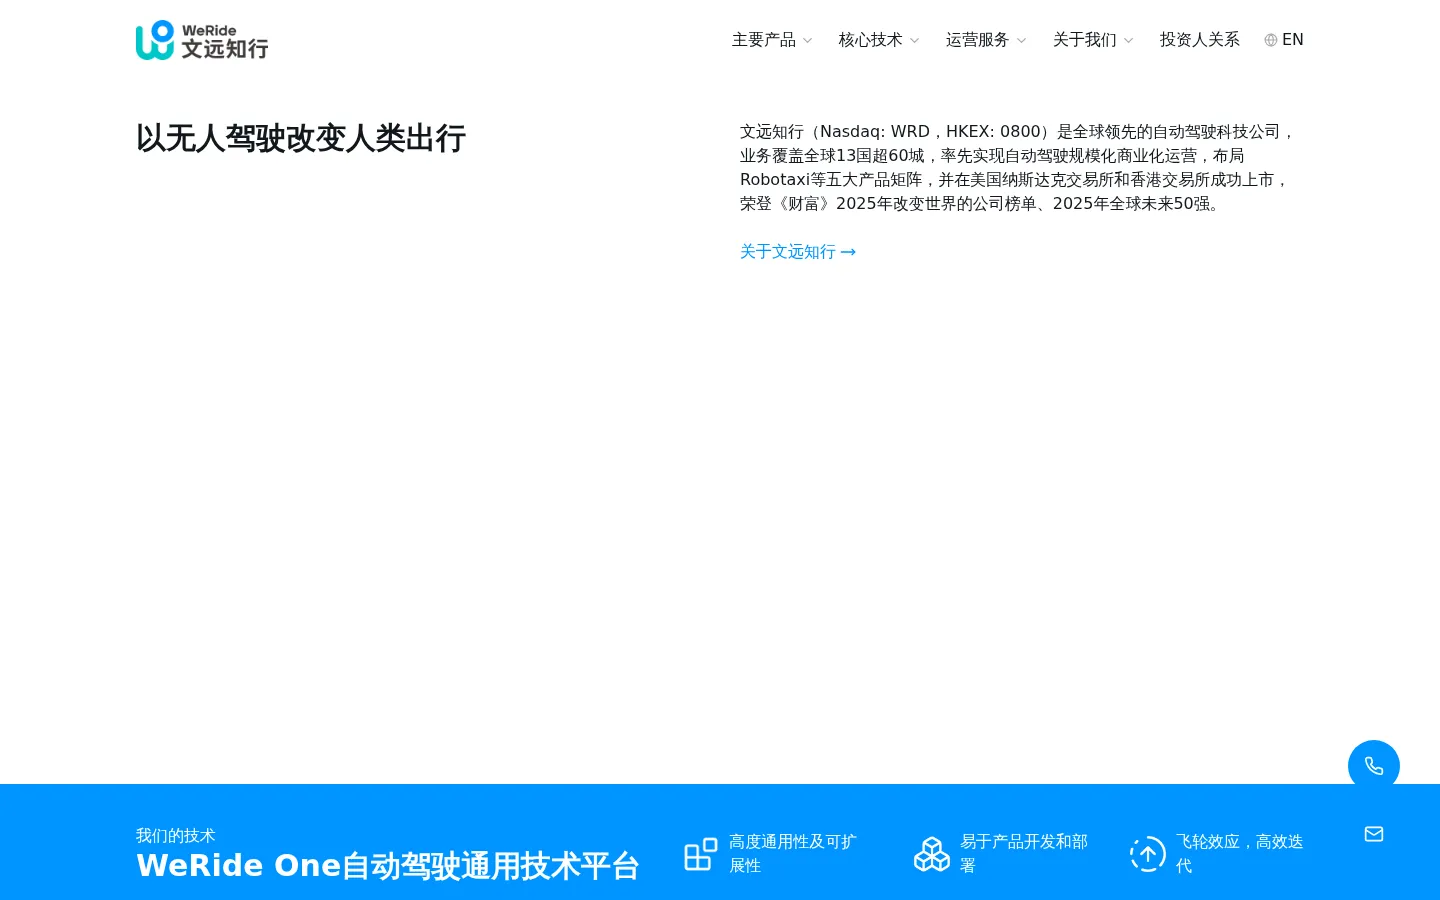Expand the 关于我们 chevron
The height and width of the screenshot is (900, 1440).
pos(1128,41)
